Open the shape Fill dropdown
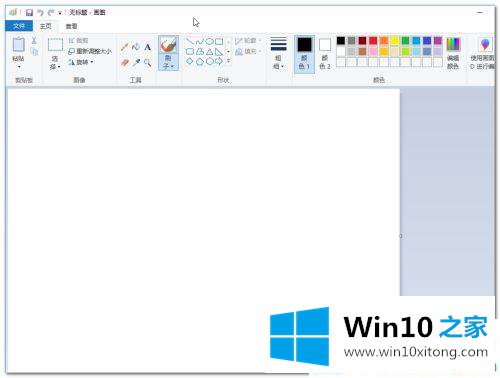 pyautogui.click(x=248, y=52)
